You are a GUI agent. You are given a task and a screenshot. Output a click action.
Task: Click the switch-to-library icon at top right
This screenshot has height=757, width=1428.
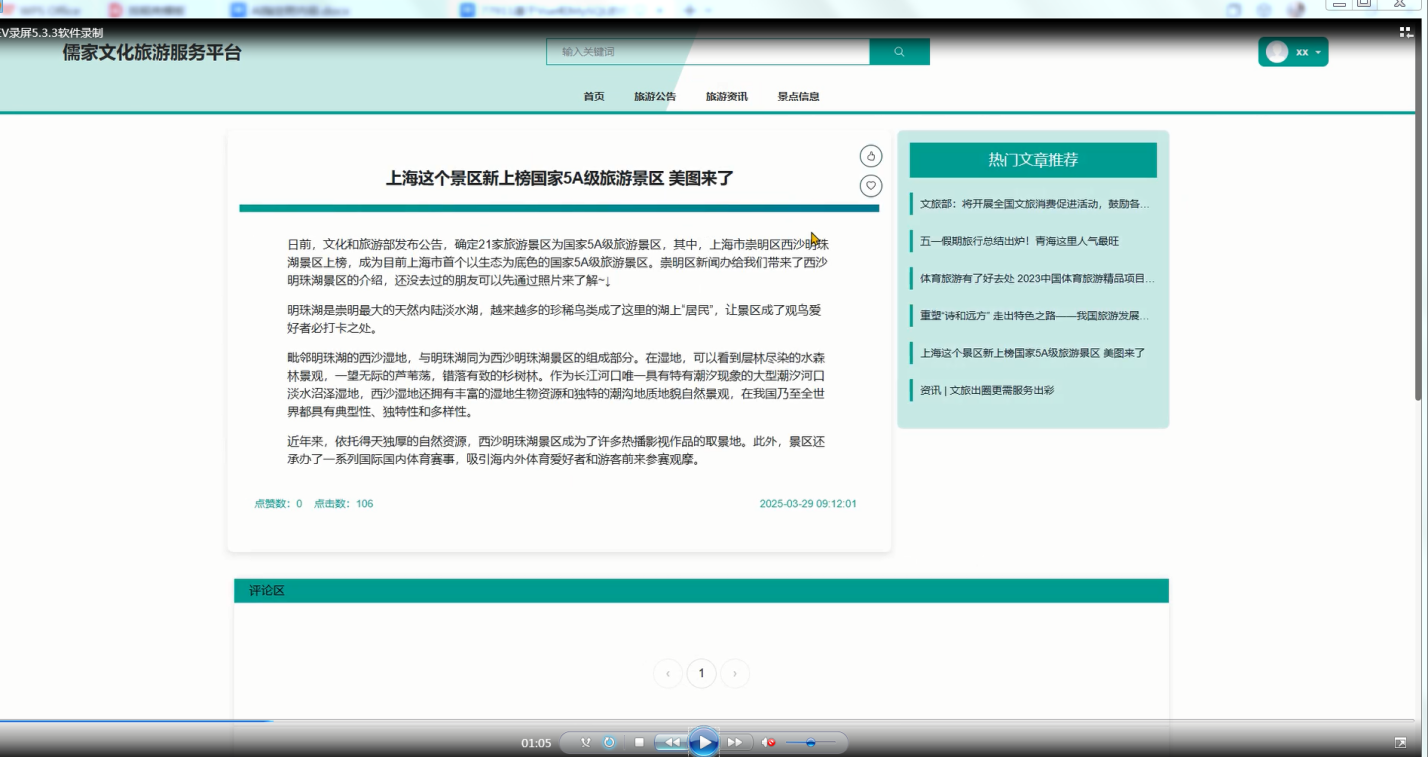[1406, 32]
